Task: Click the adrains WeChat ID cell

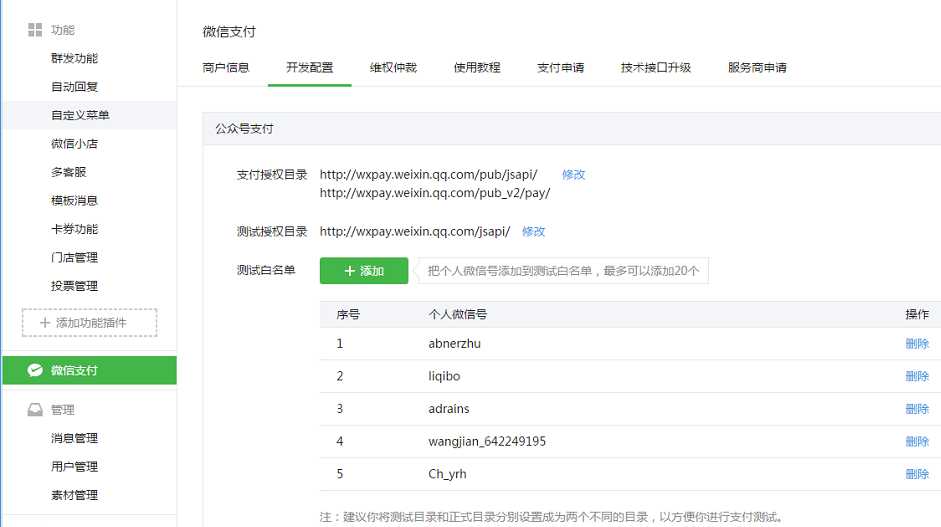Action: tap(449, 409)
